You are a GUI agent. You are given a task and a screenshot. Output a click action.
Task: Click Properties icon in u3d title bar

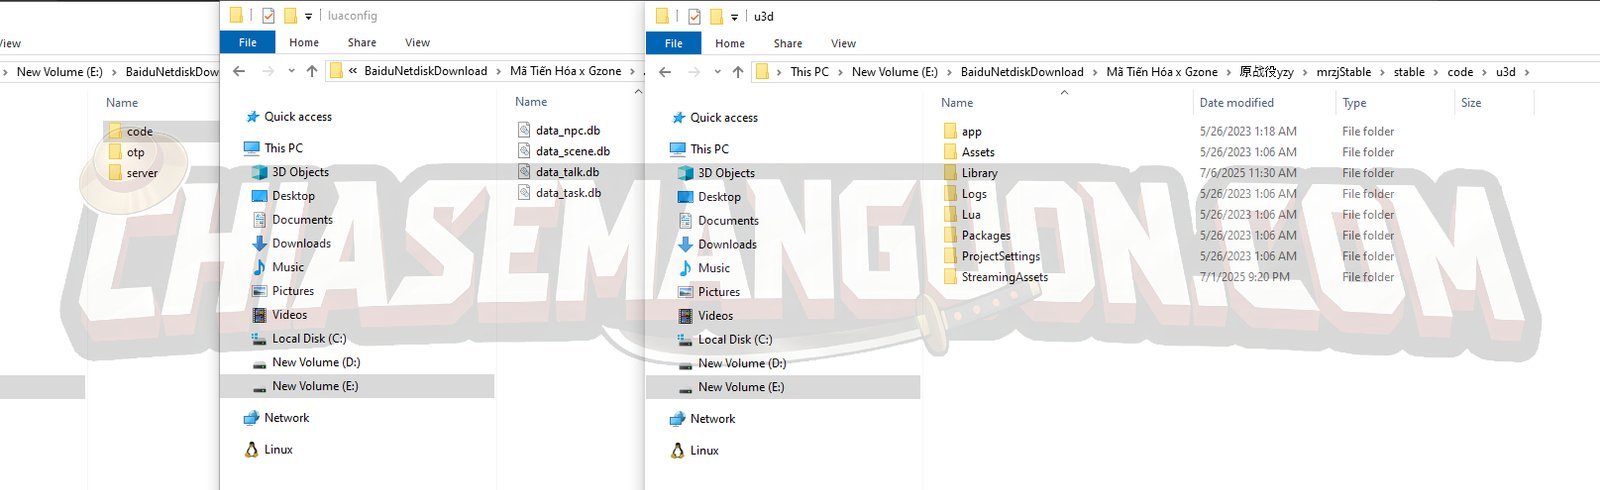pyautogui.click(x=694, y=16)
